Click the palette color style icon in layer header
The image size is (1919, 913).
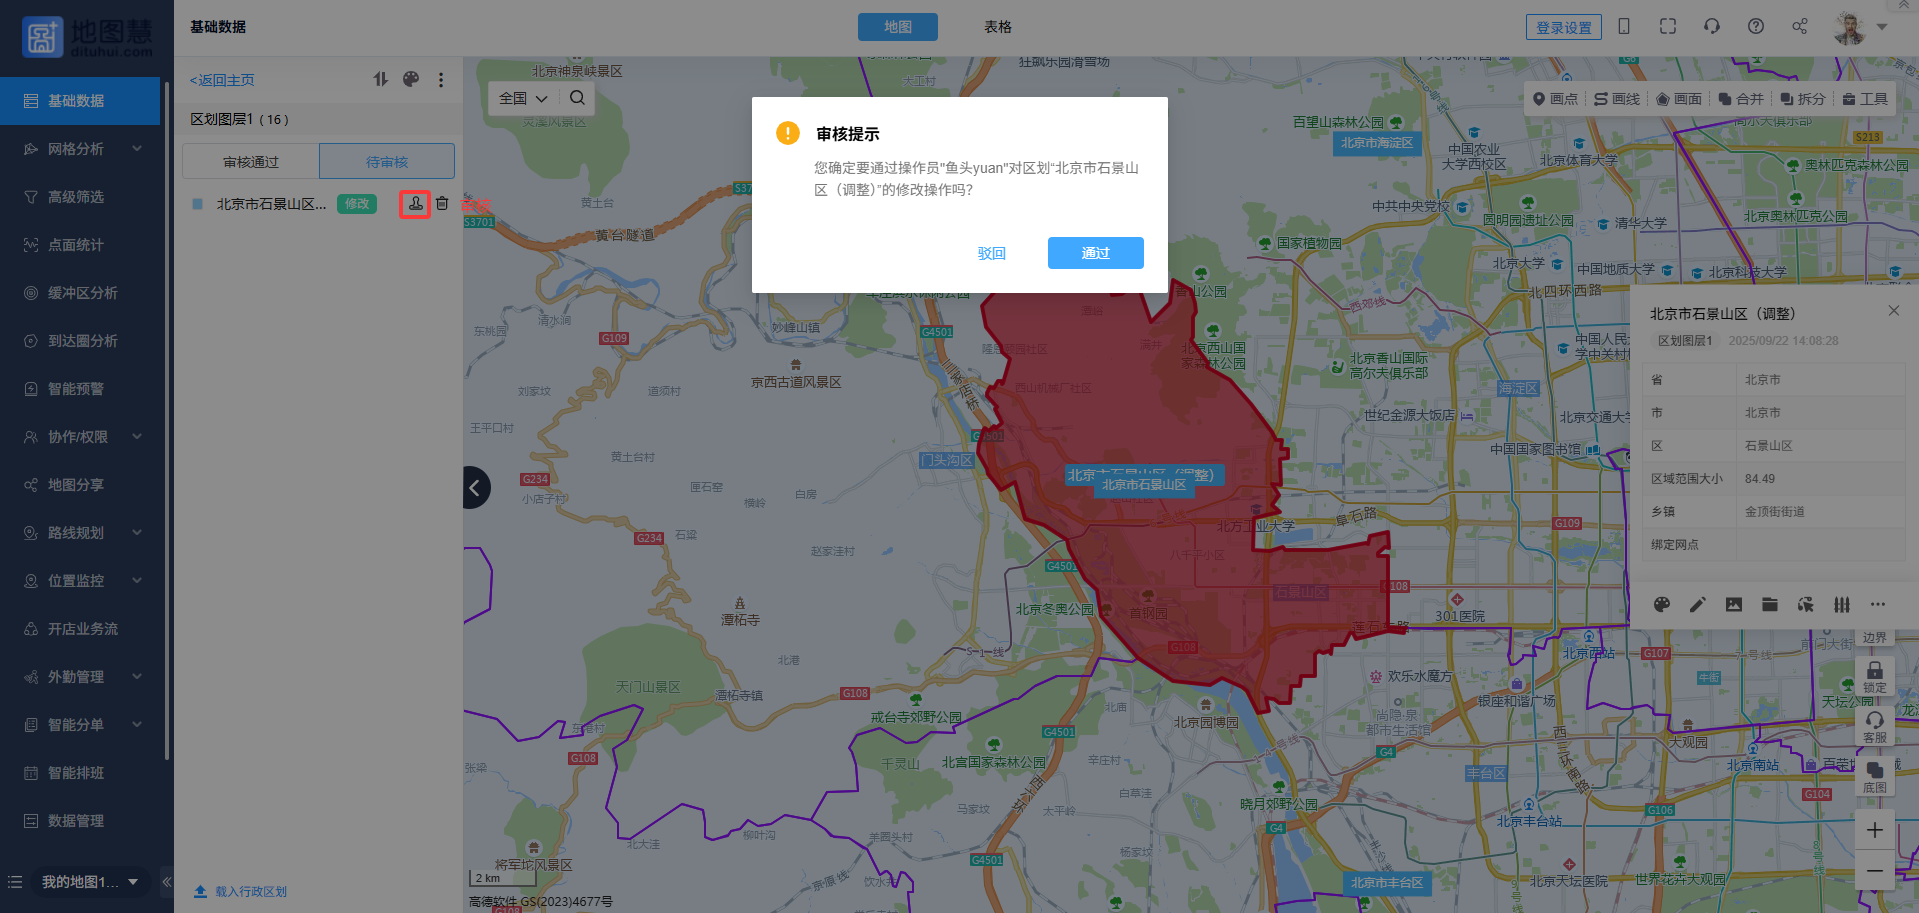(411, 79)
